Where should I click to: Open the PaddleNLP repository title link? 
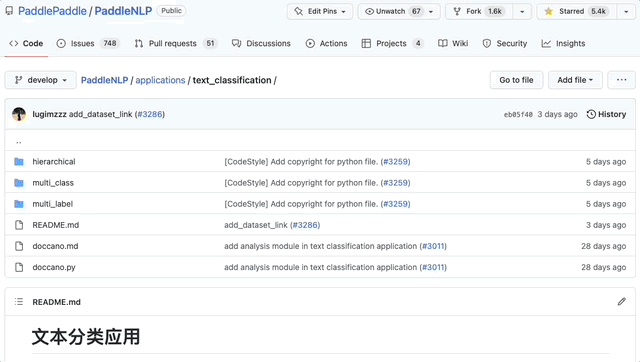point(123,11)
